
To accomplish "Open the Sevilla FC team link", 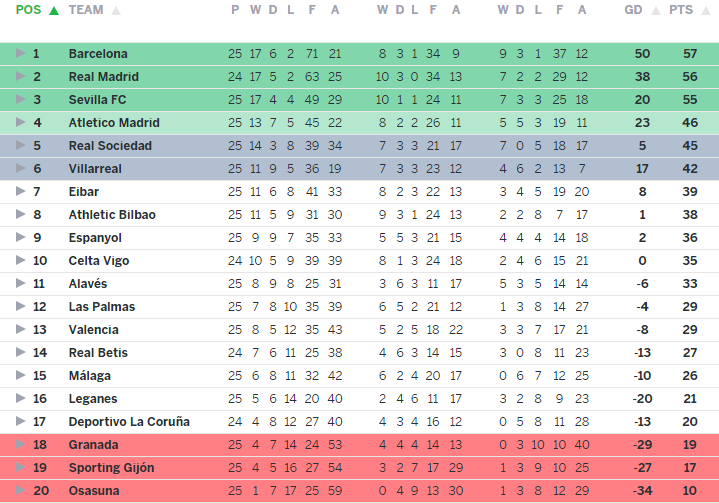I will coord(98,100).
